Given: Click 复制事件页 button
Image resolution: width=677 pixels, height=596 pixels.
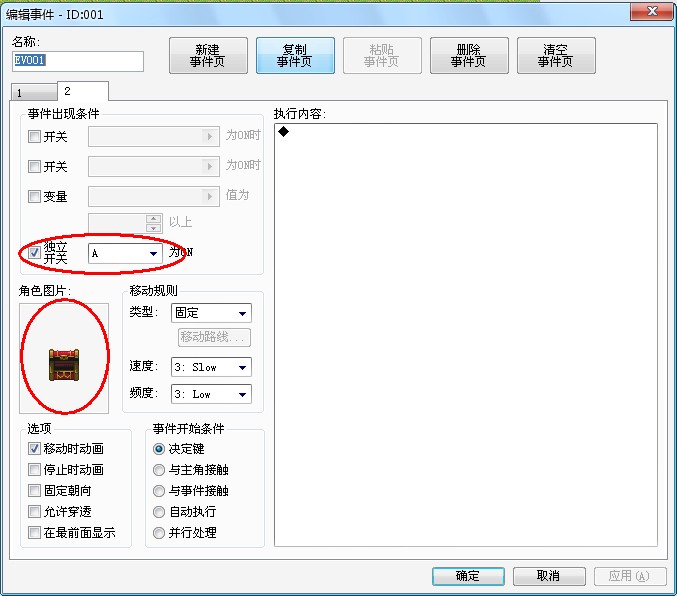Looking at the screenshot, I should [x=295, y=55].
